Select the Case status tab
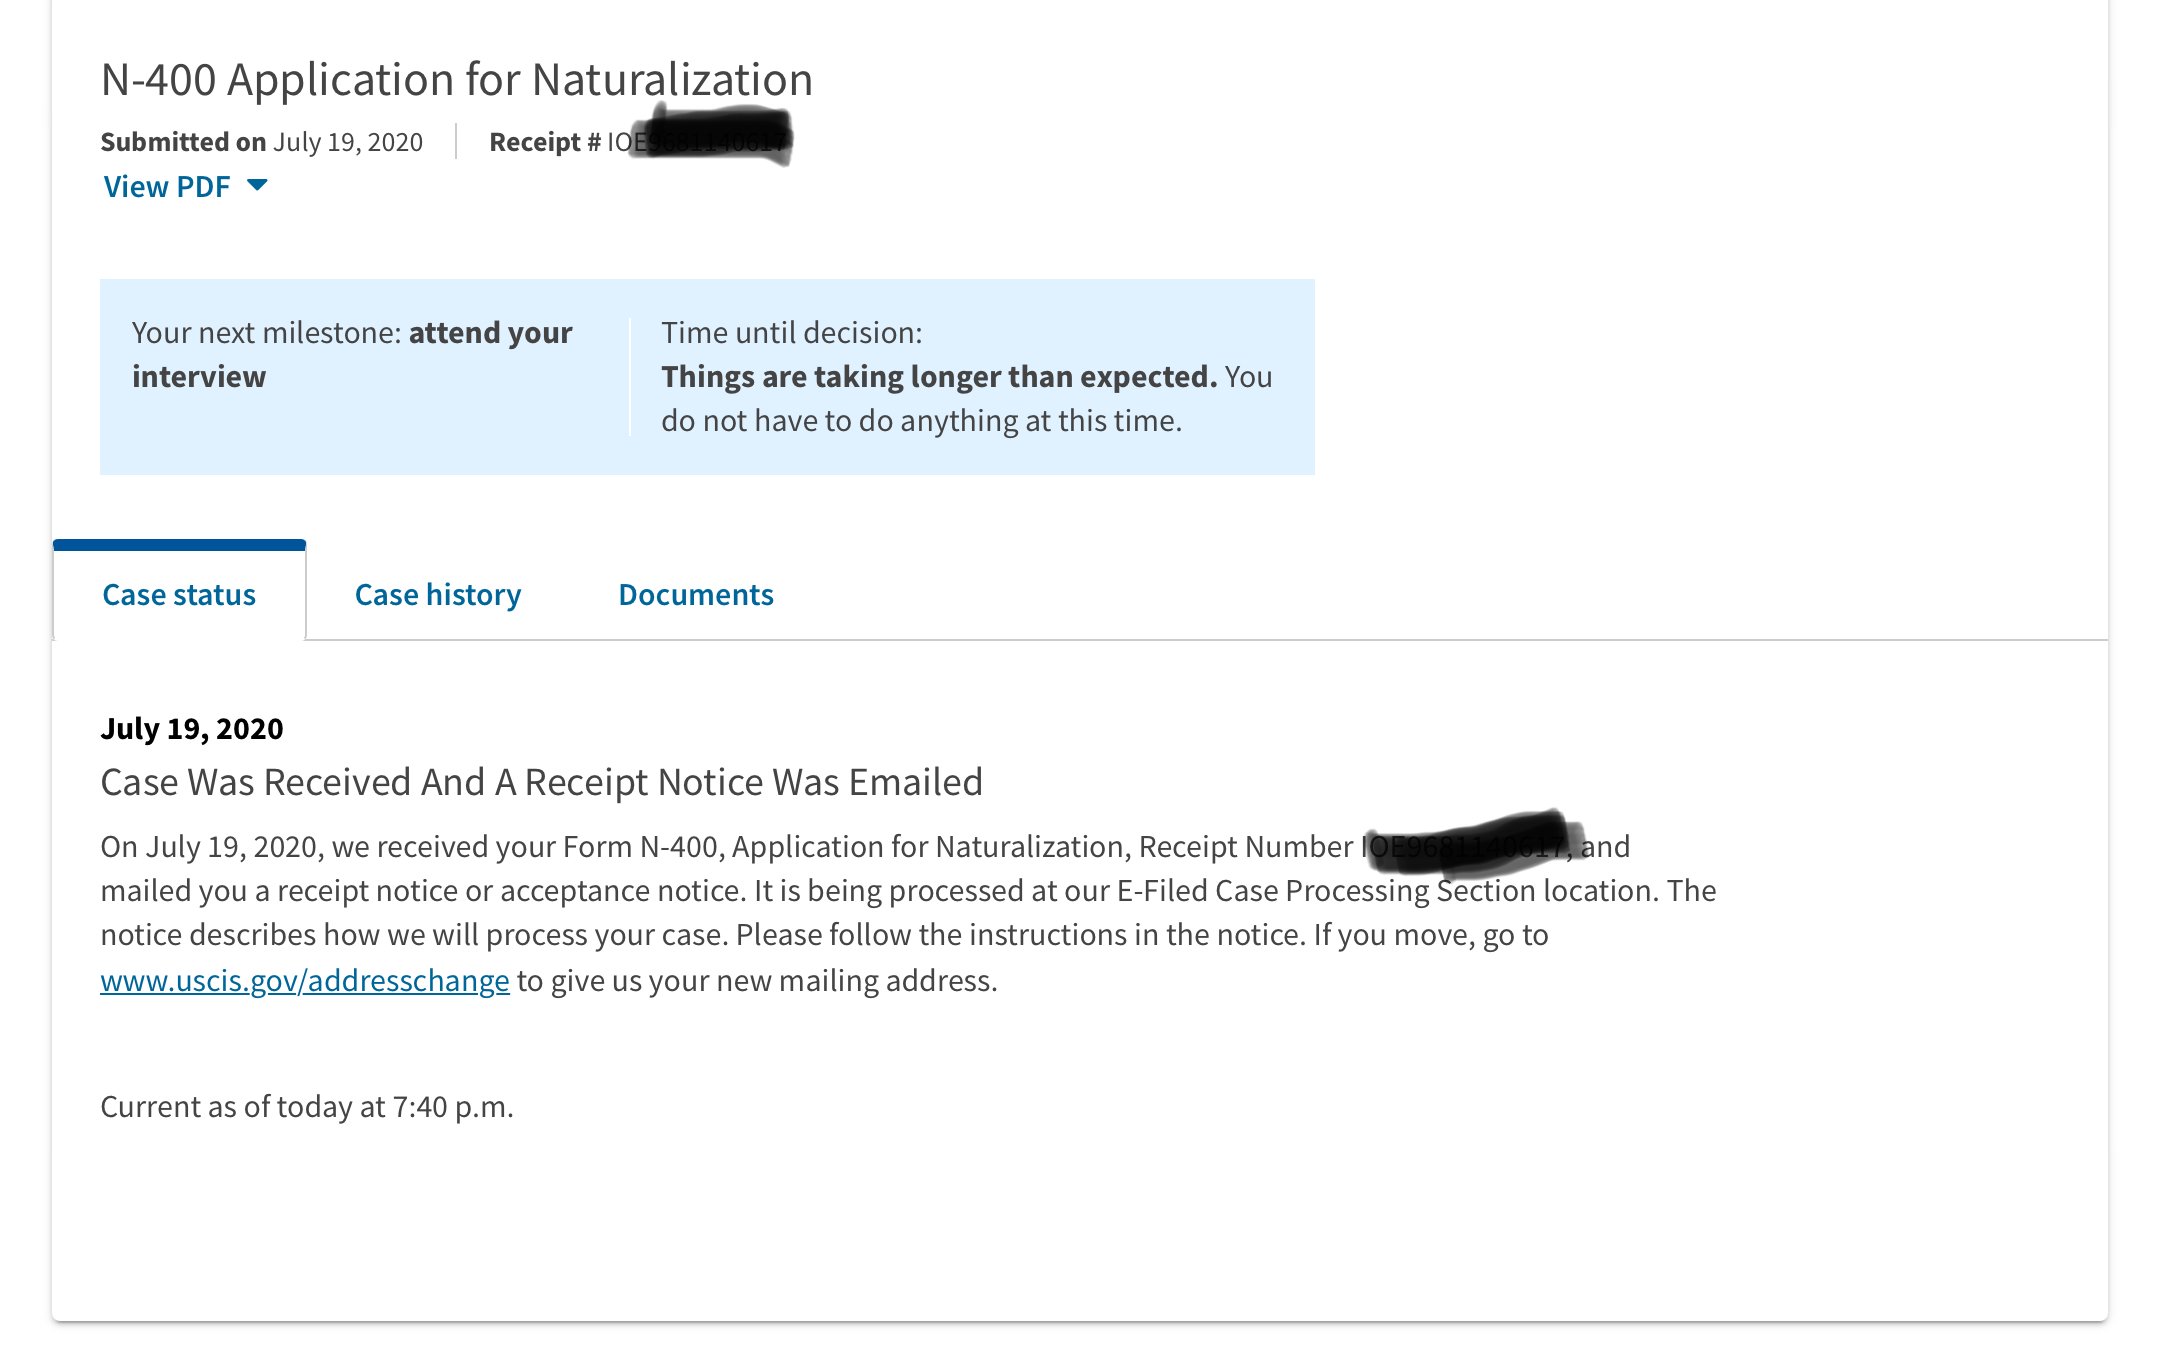This screenshot has height=1346, width=2160. click(179, 595)
